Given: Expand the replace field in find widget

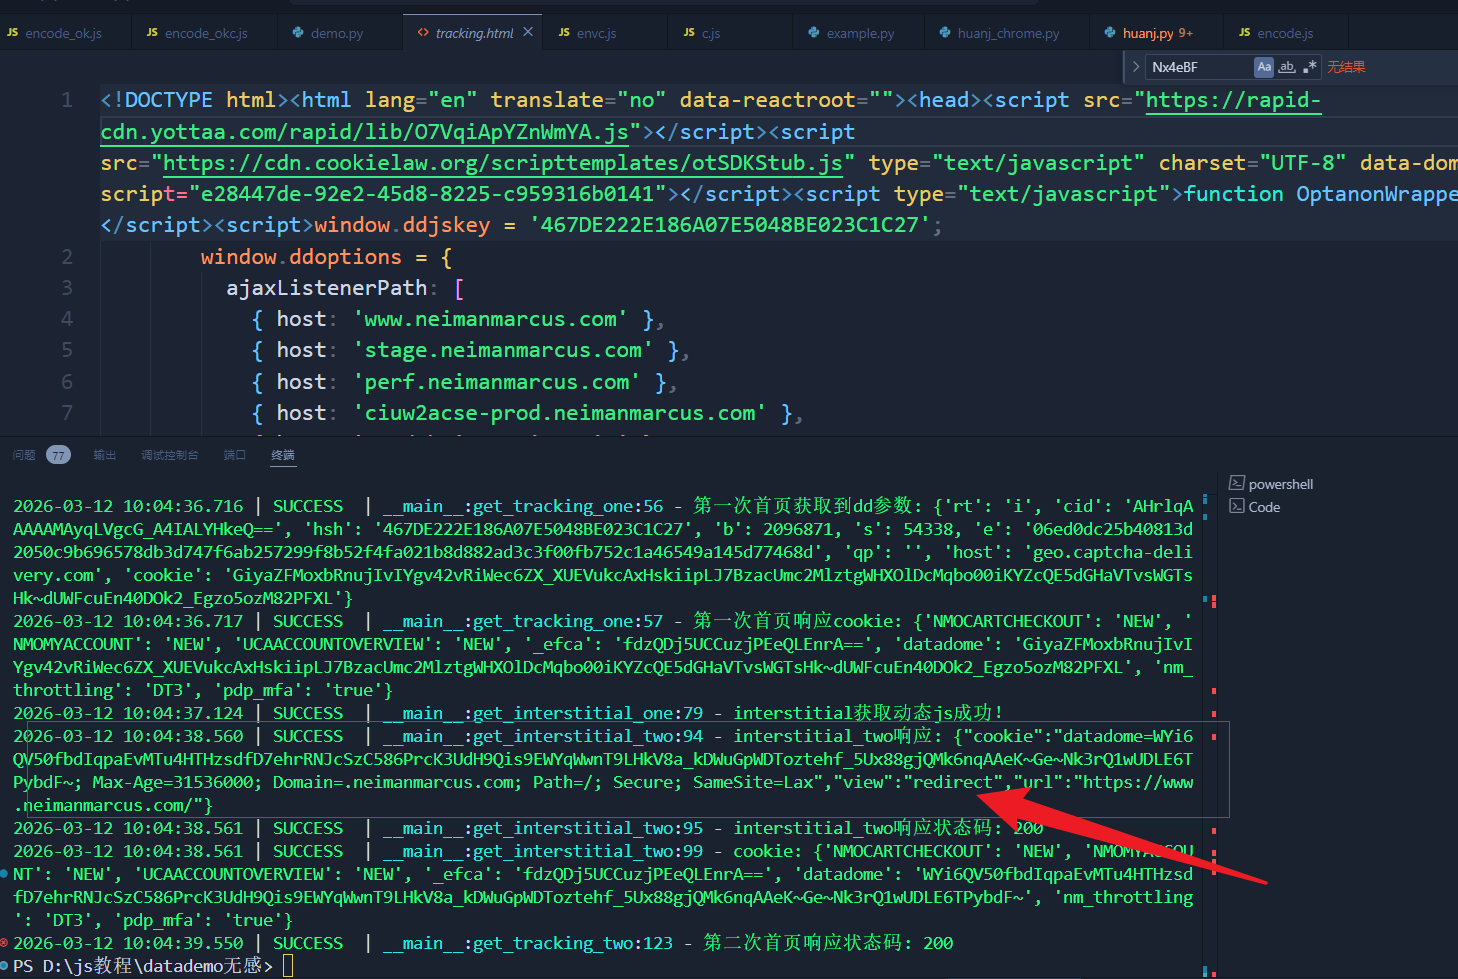Looking at the screenshot, I should coord(1135,67).
